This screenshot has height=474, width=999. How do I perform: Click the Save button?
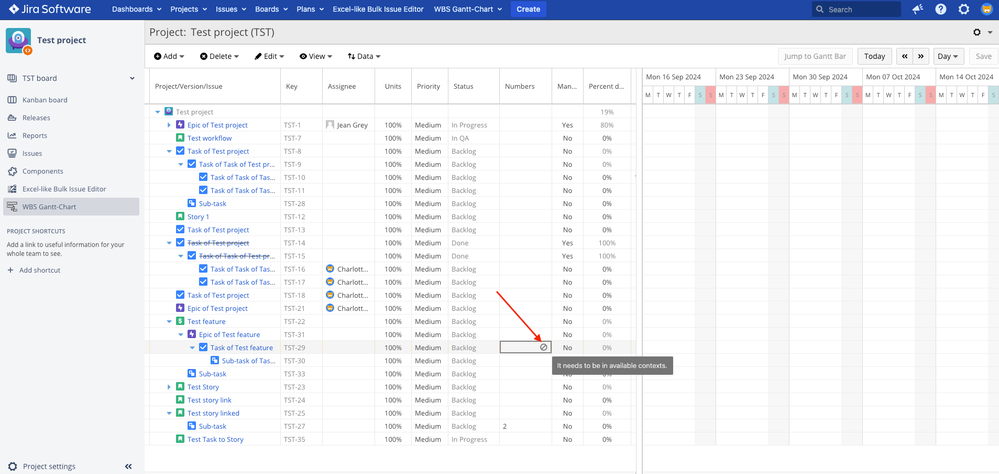(x=984, y=56)
